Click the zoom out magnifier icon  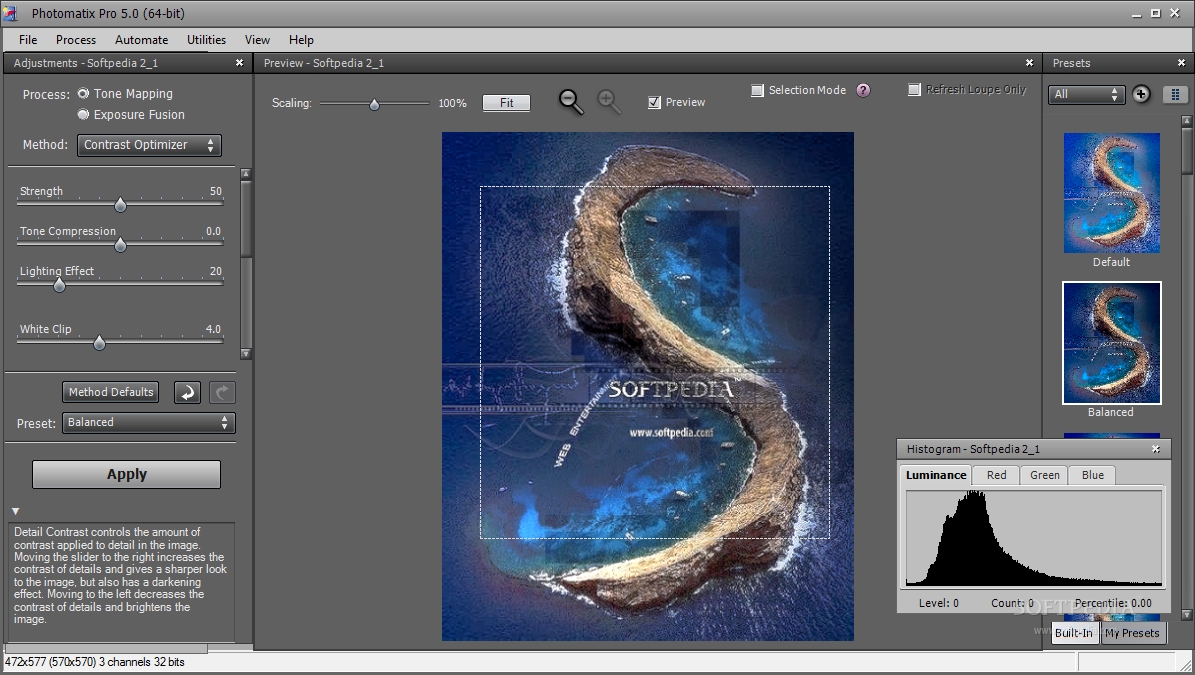click(x=571, y=101)
